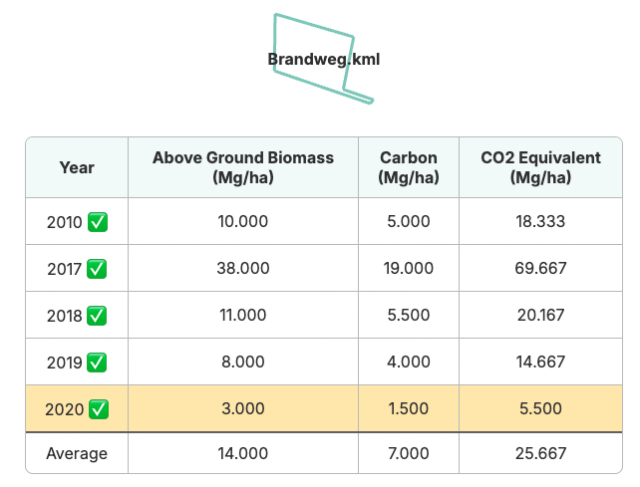The height and width of the screenshot is (487, 640).
Task: Click the Average row label
Action: point(77,453)
